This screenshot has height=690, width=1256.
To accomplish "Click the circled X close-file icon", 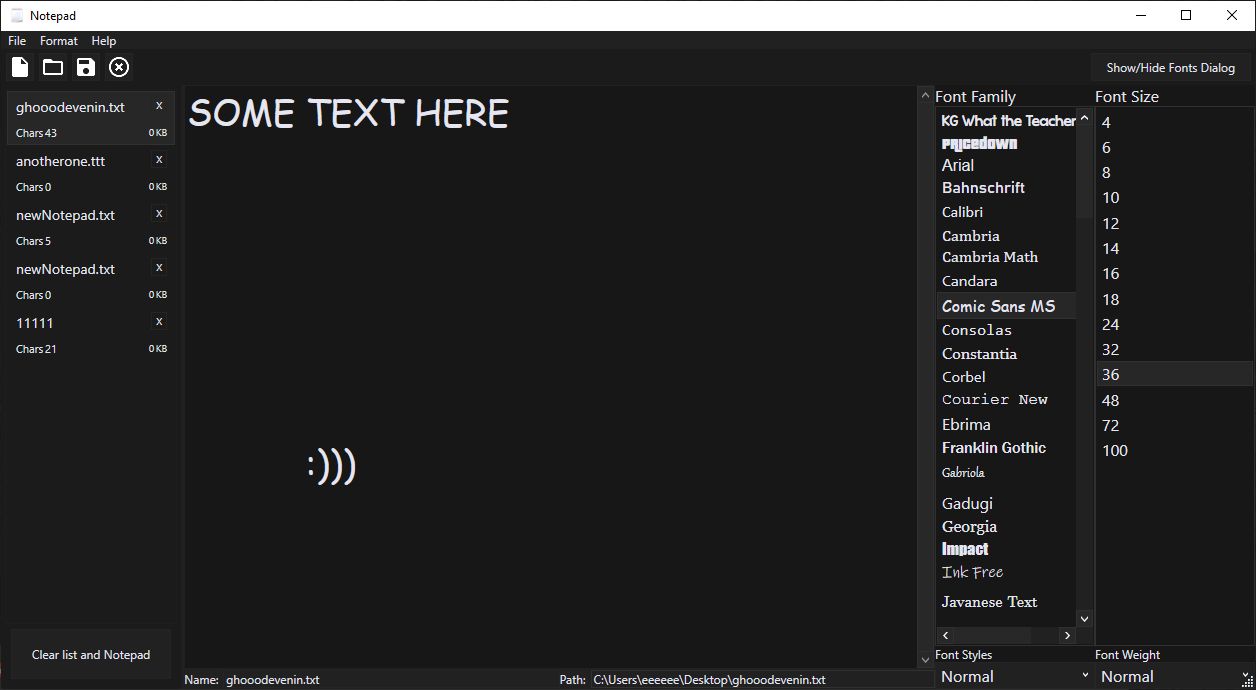I will (x=119, y=67).
